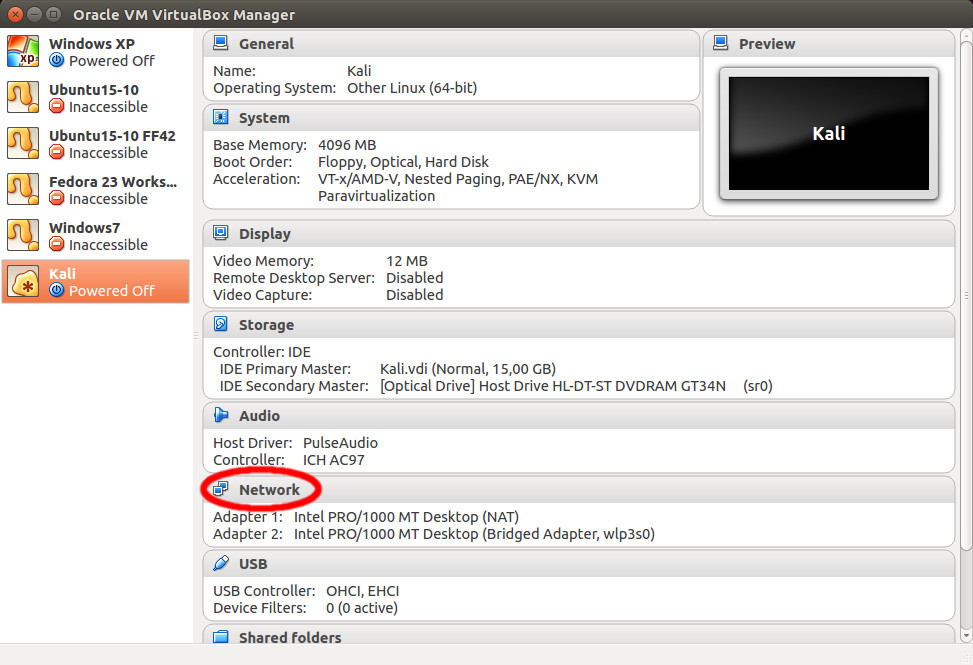Click the General section monitor icon
The image size is (973, 665).
click(x=220, y=43)
